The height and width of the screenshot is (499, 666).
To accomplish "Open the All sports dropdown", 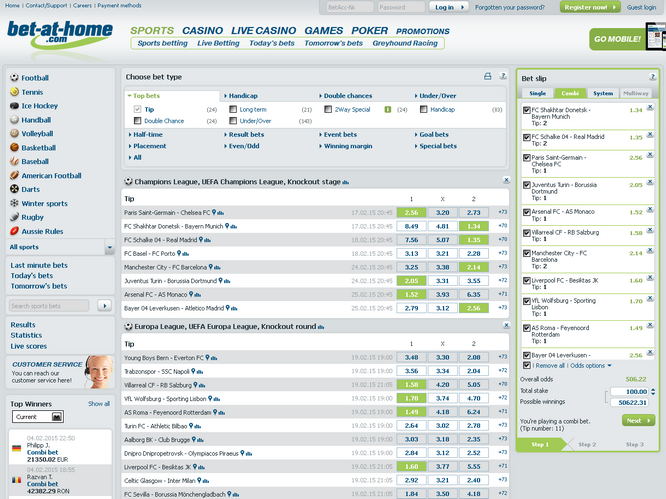I will (110, 247).
